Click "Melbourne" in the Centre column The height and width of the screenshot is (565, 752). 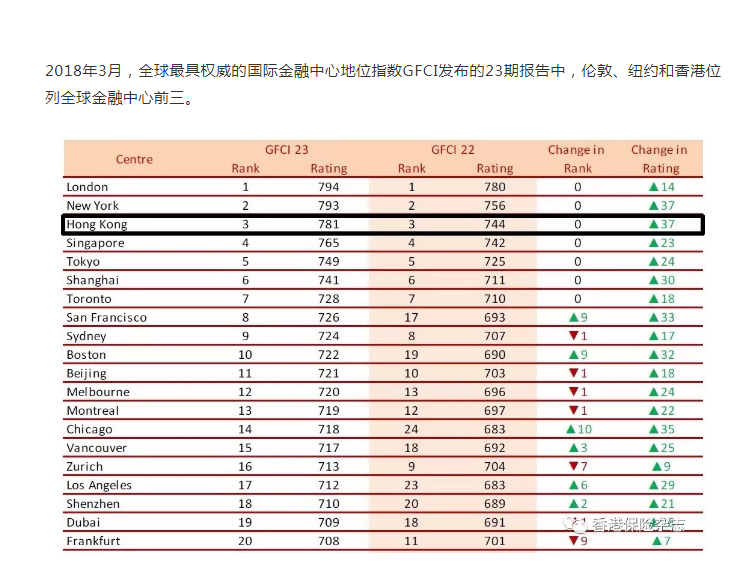pos(98,392)
